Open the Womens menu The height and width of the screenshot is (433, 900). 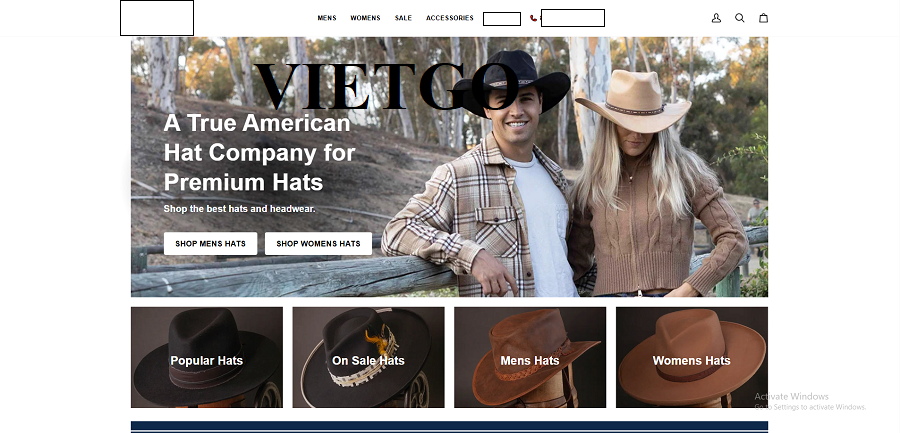click(365, 18)
